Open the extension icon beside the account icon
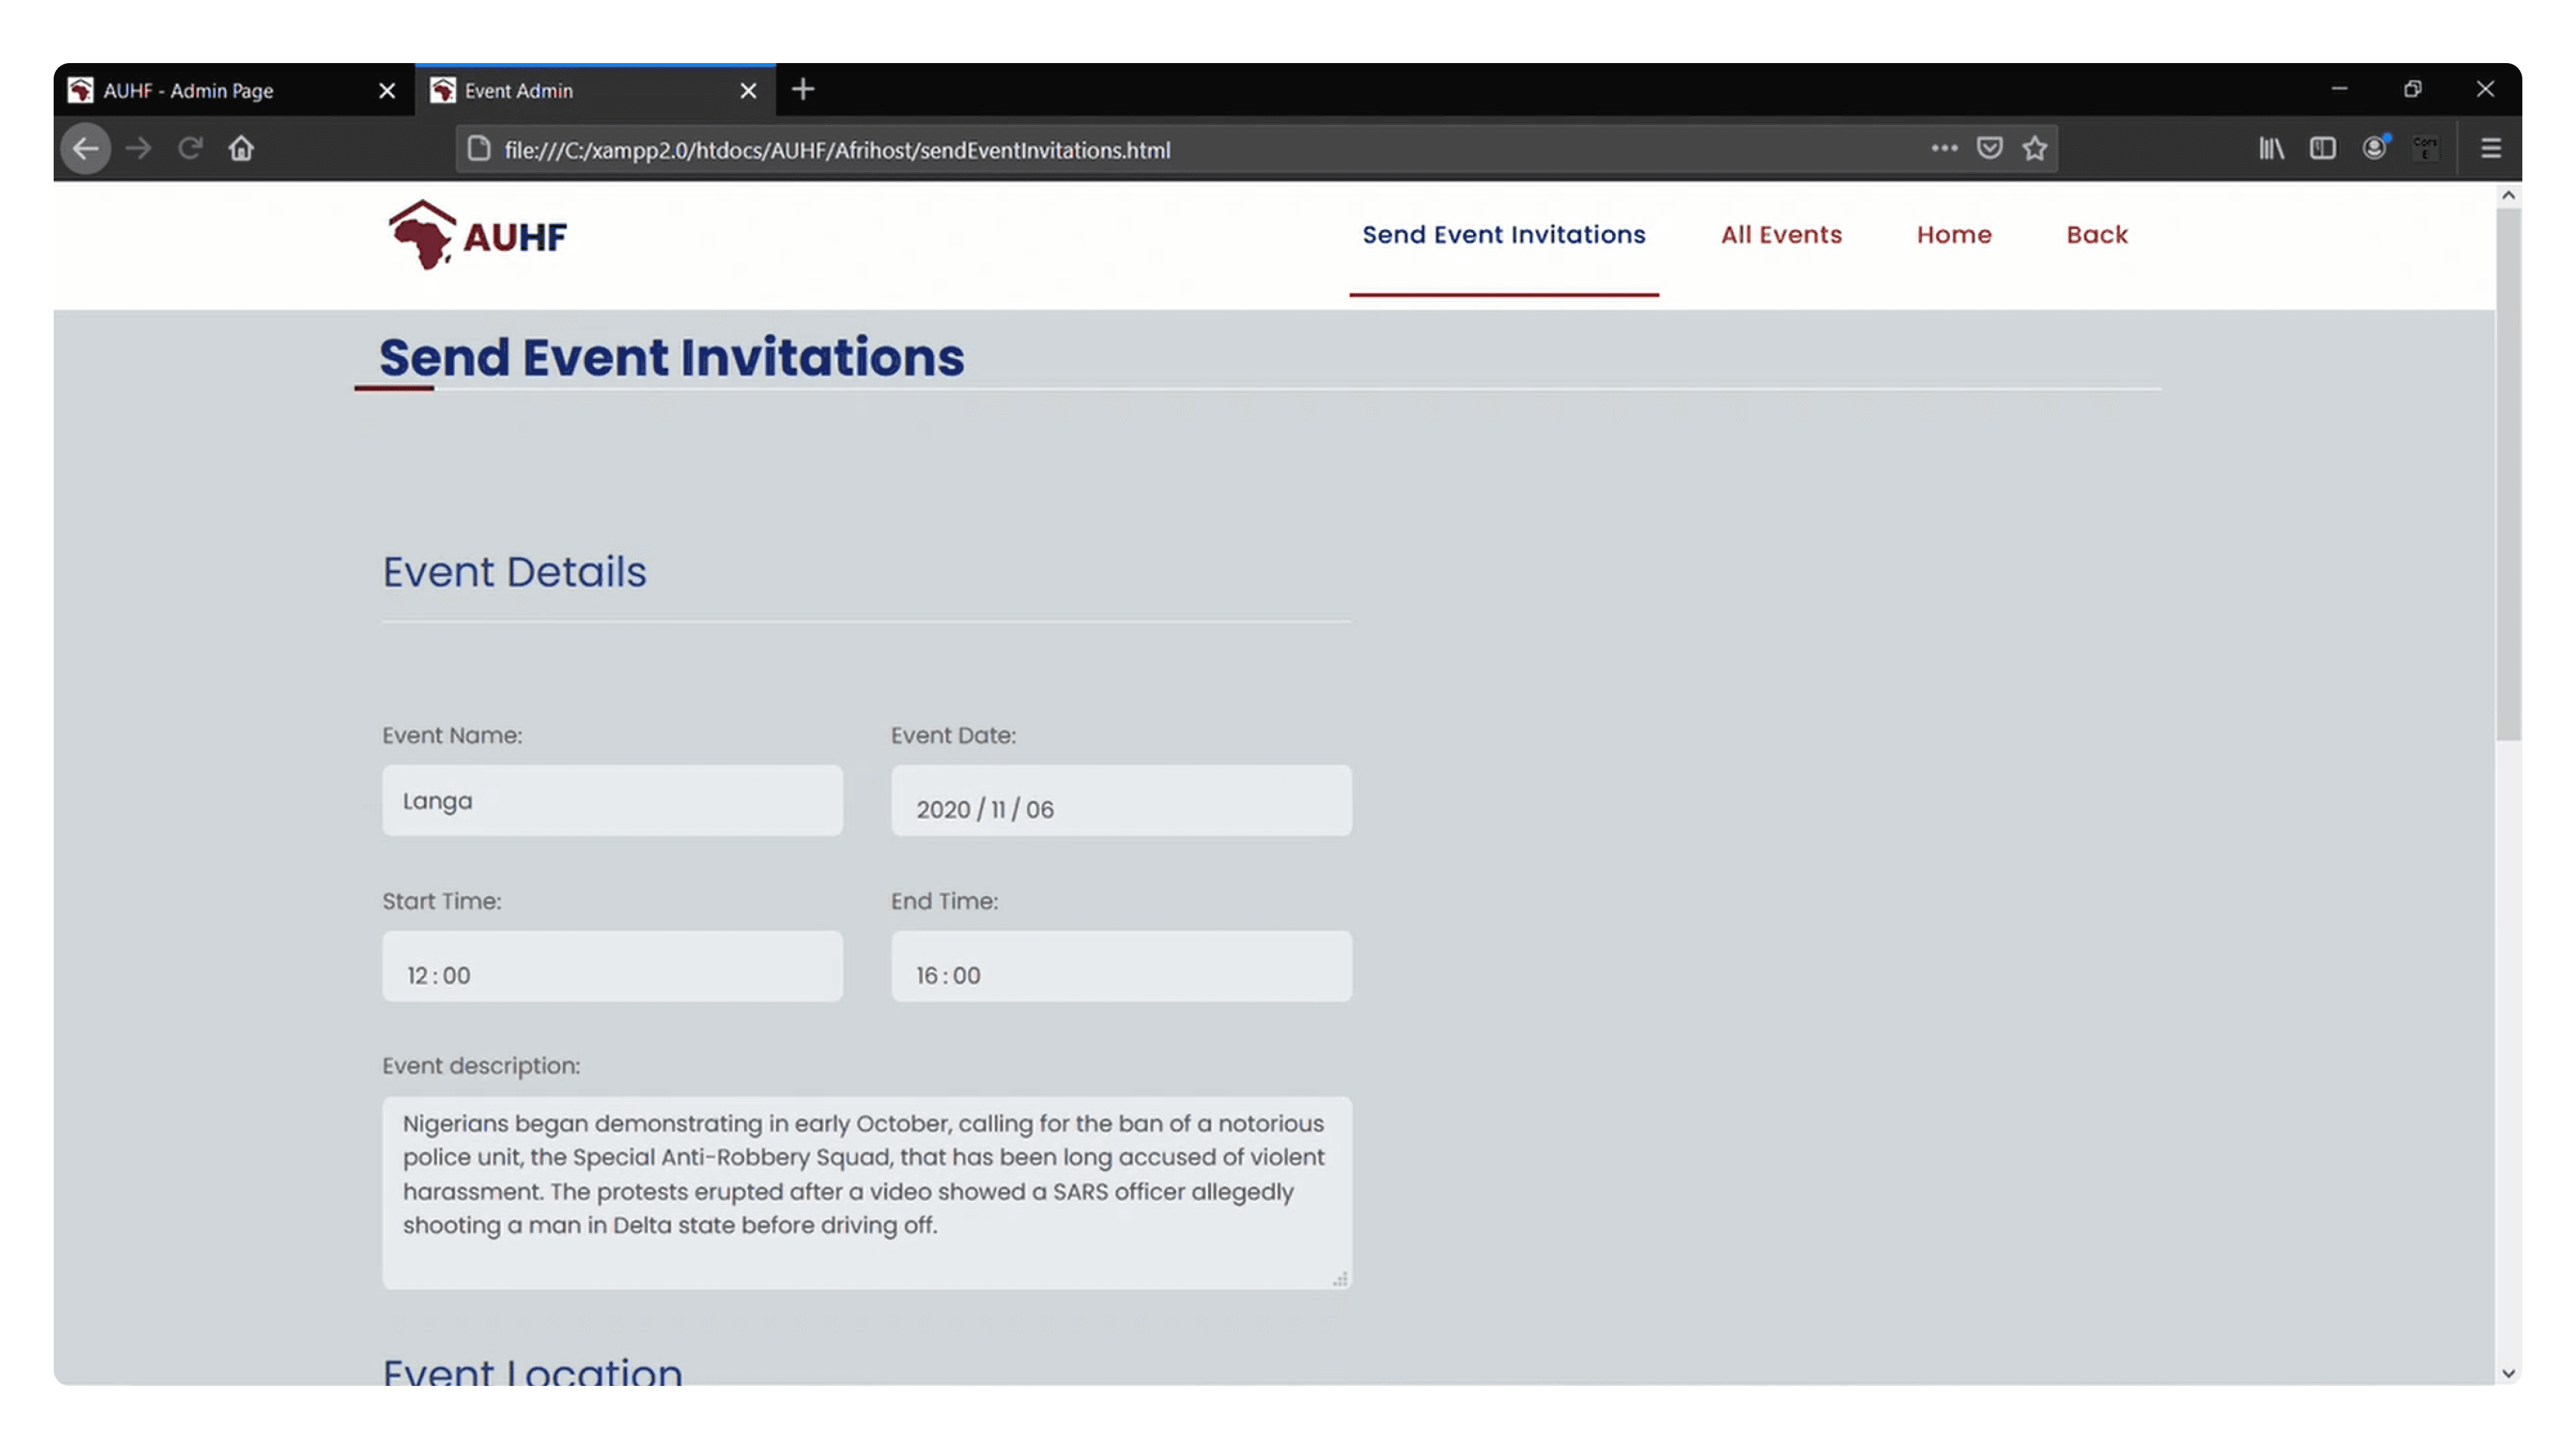This screenshot has width=2576, height=1449. (x=2425, y=148)
